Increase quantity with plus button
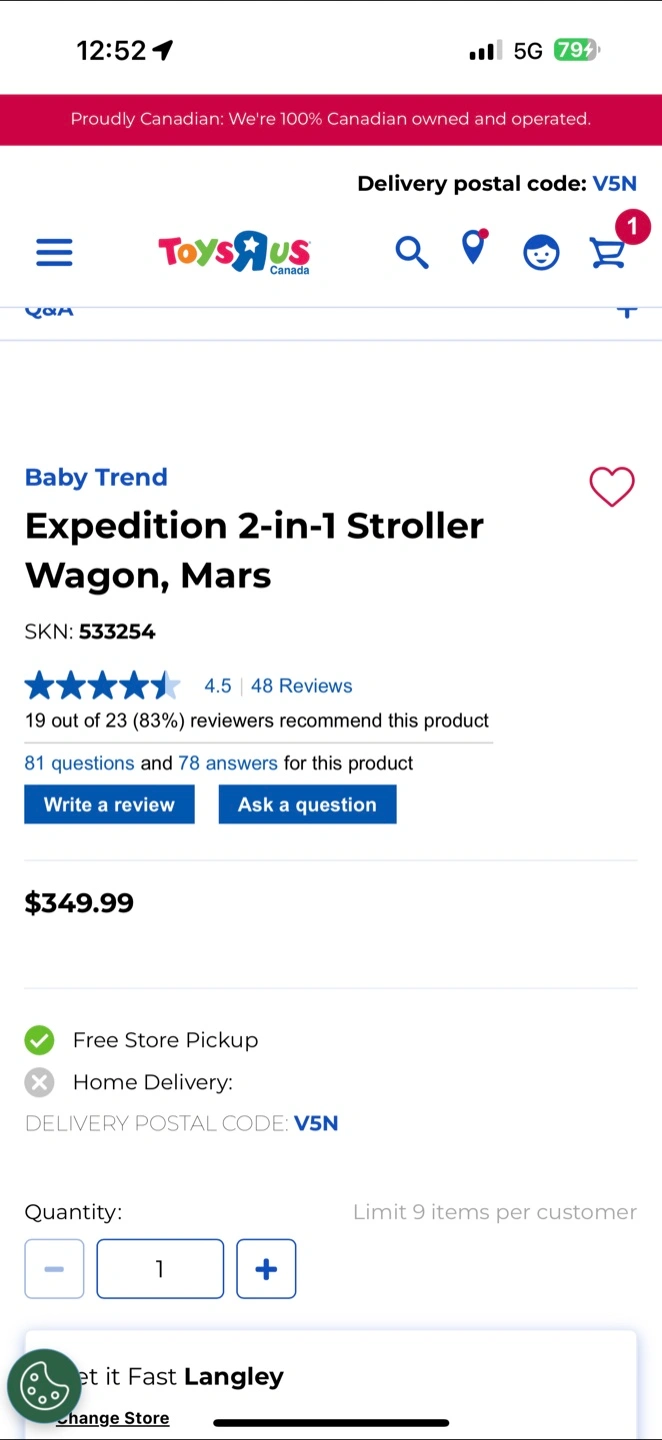 tap(266, 1269)
